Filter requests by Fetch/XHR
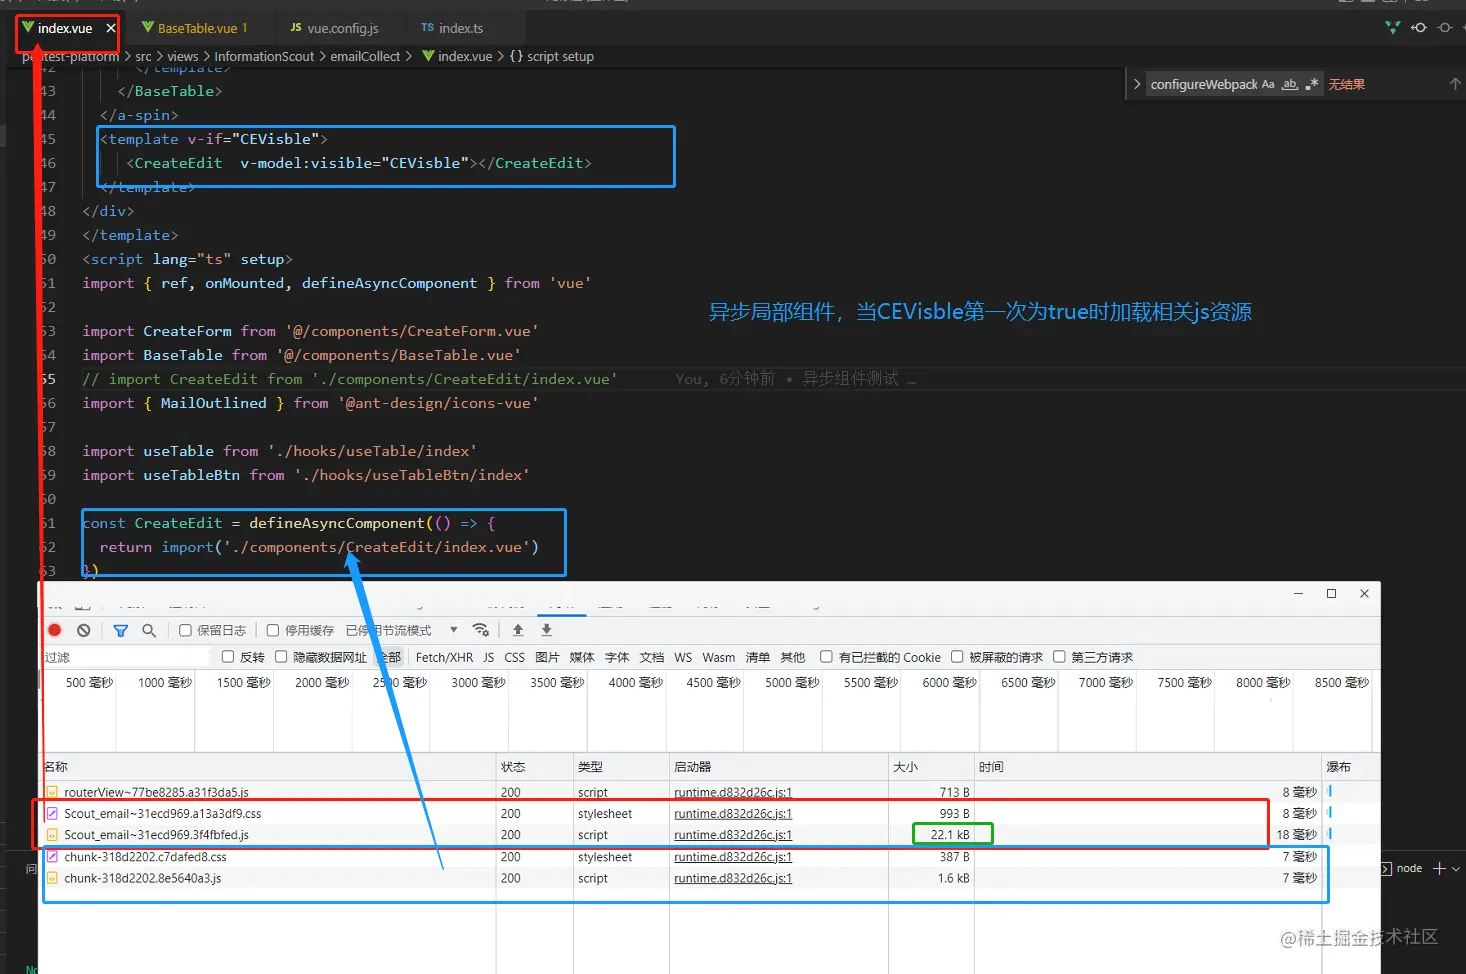 click(444, 657)
